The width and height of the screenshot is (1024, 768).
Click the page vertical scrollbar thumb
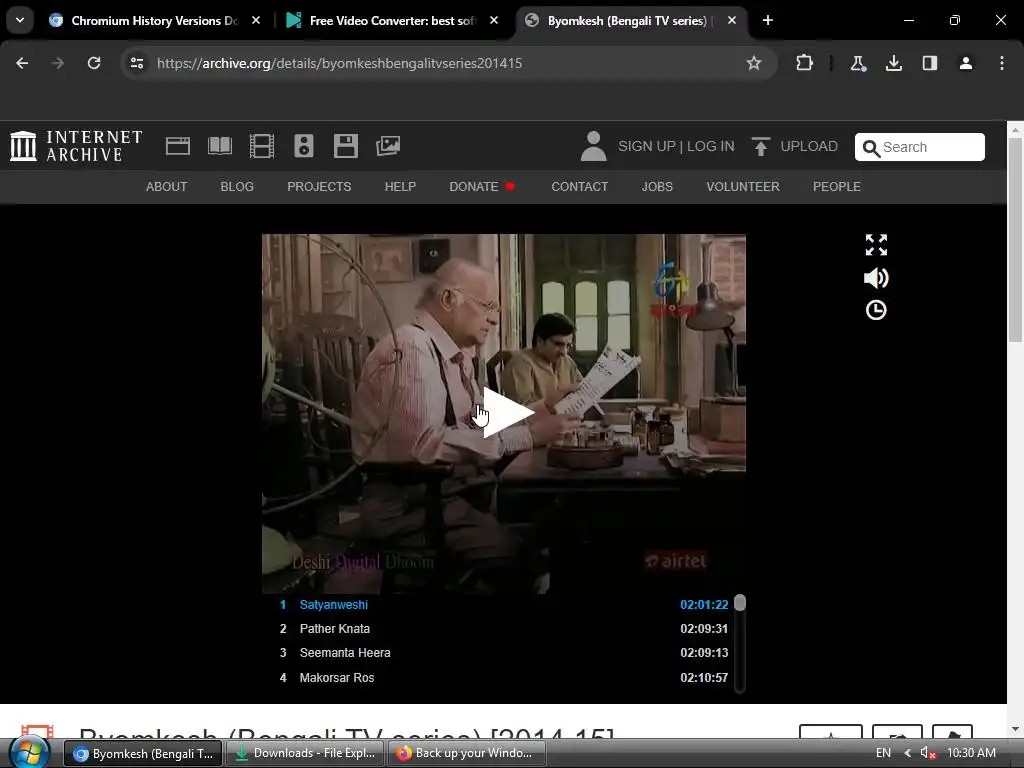point(1016,240)
